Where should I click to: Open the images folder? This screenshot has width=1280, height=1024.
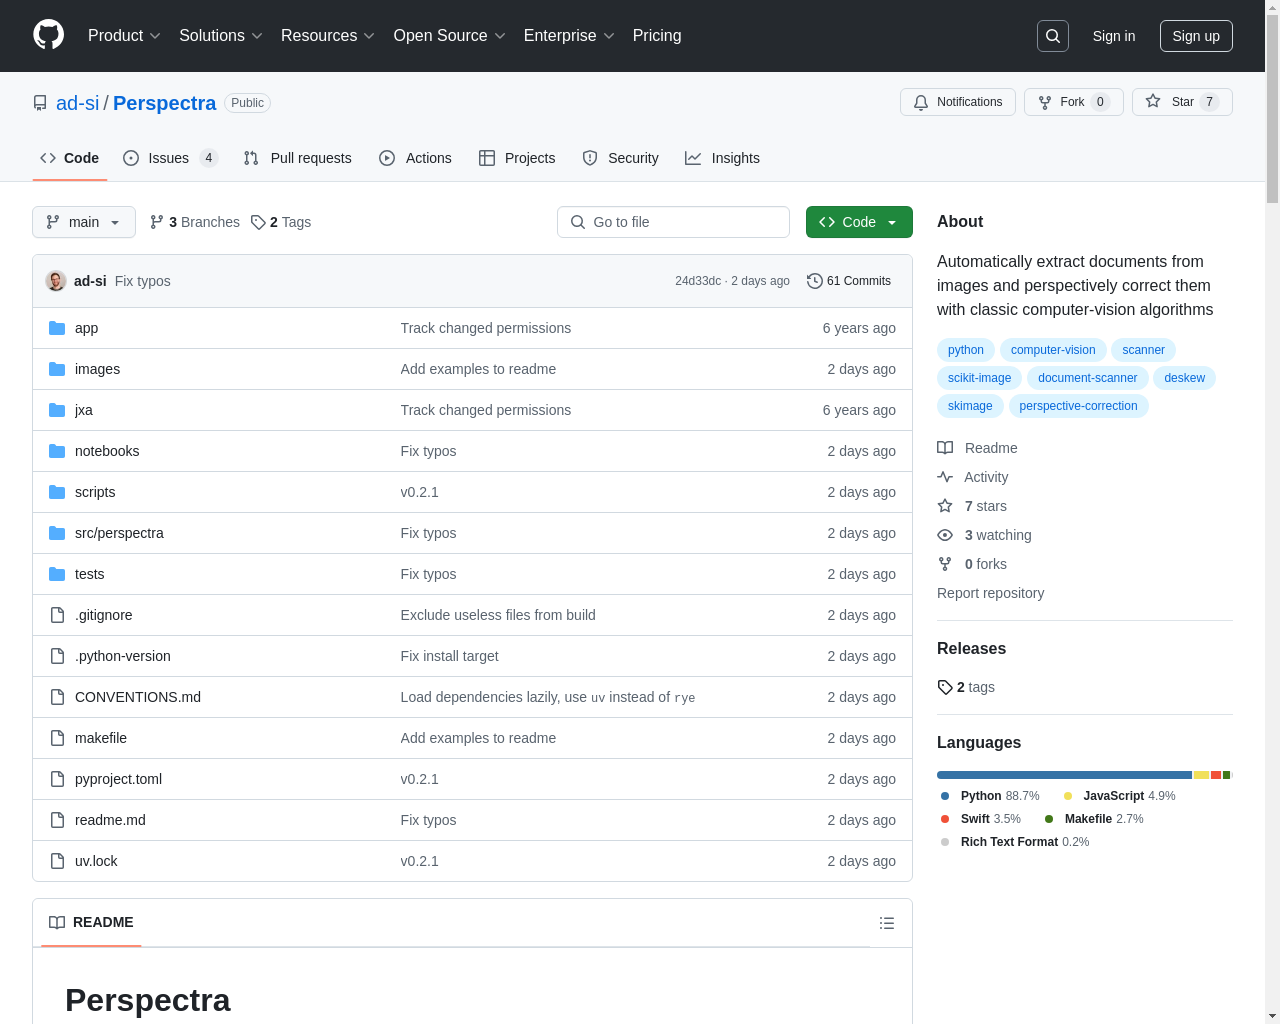[x=97, y=369]
